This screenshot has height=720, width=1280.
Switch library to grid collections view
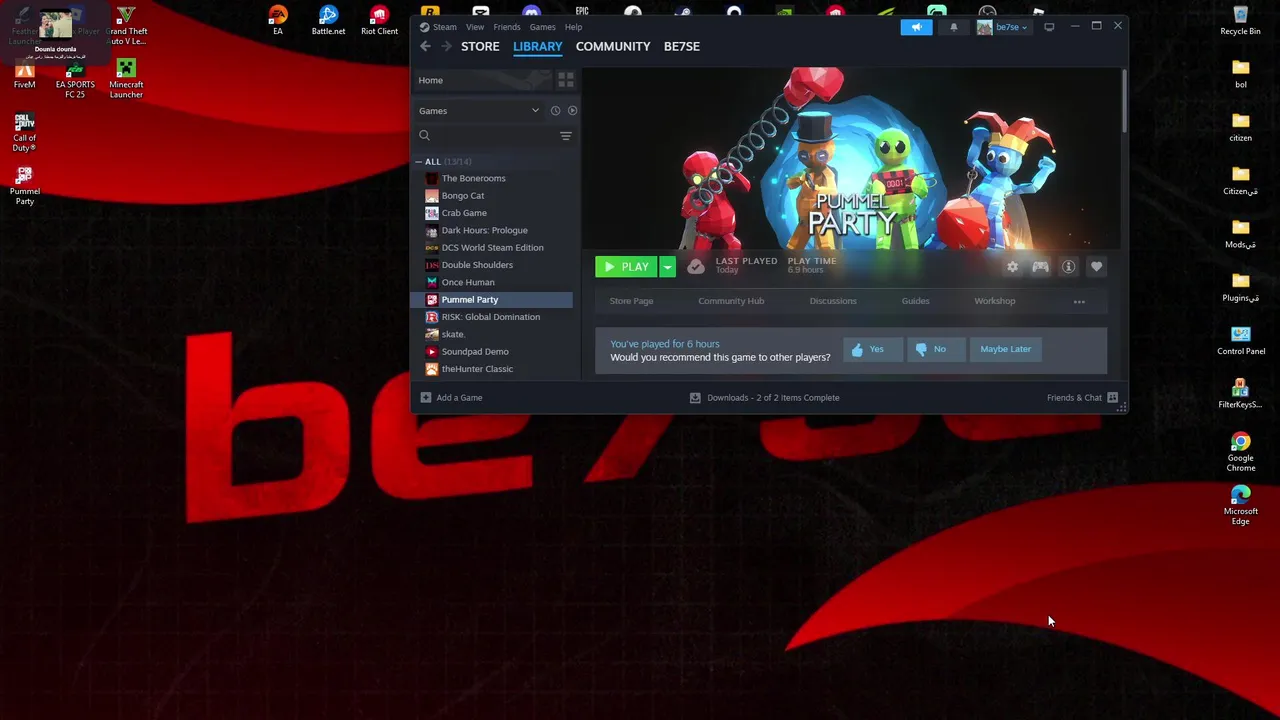(566, 80)
